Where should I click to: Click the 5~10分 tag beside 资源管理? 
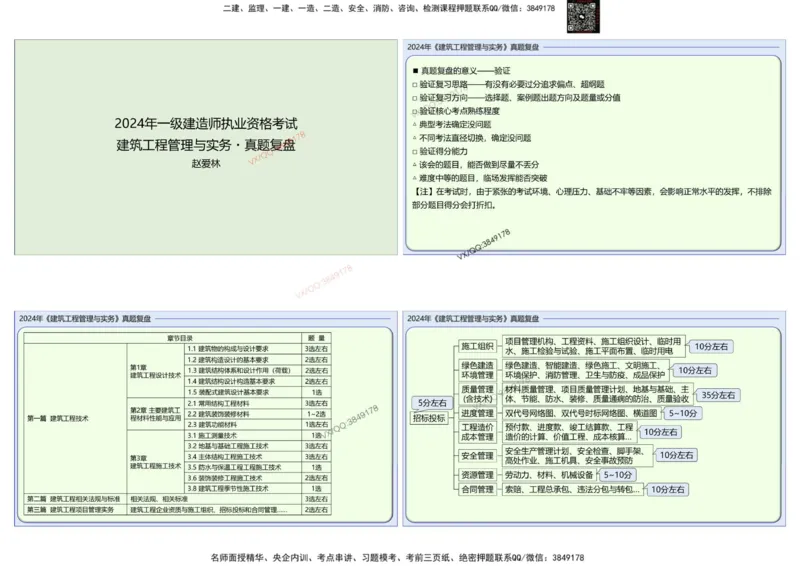pos(617,475)
